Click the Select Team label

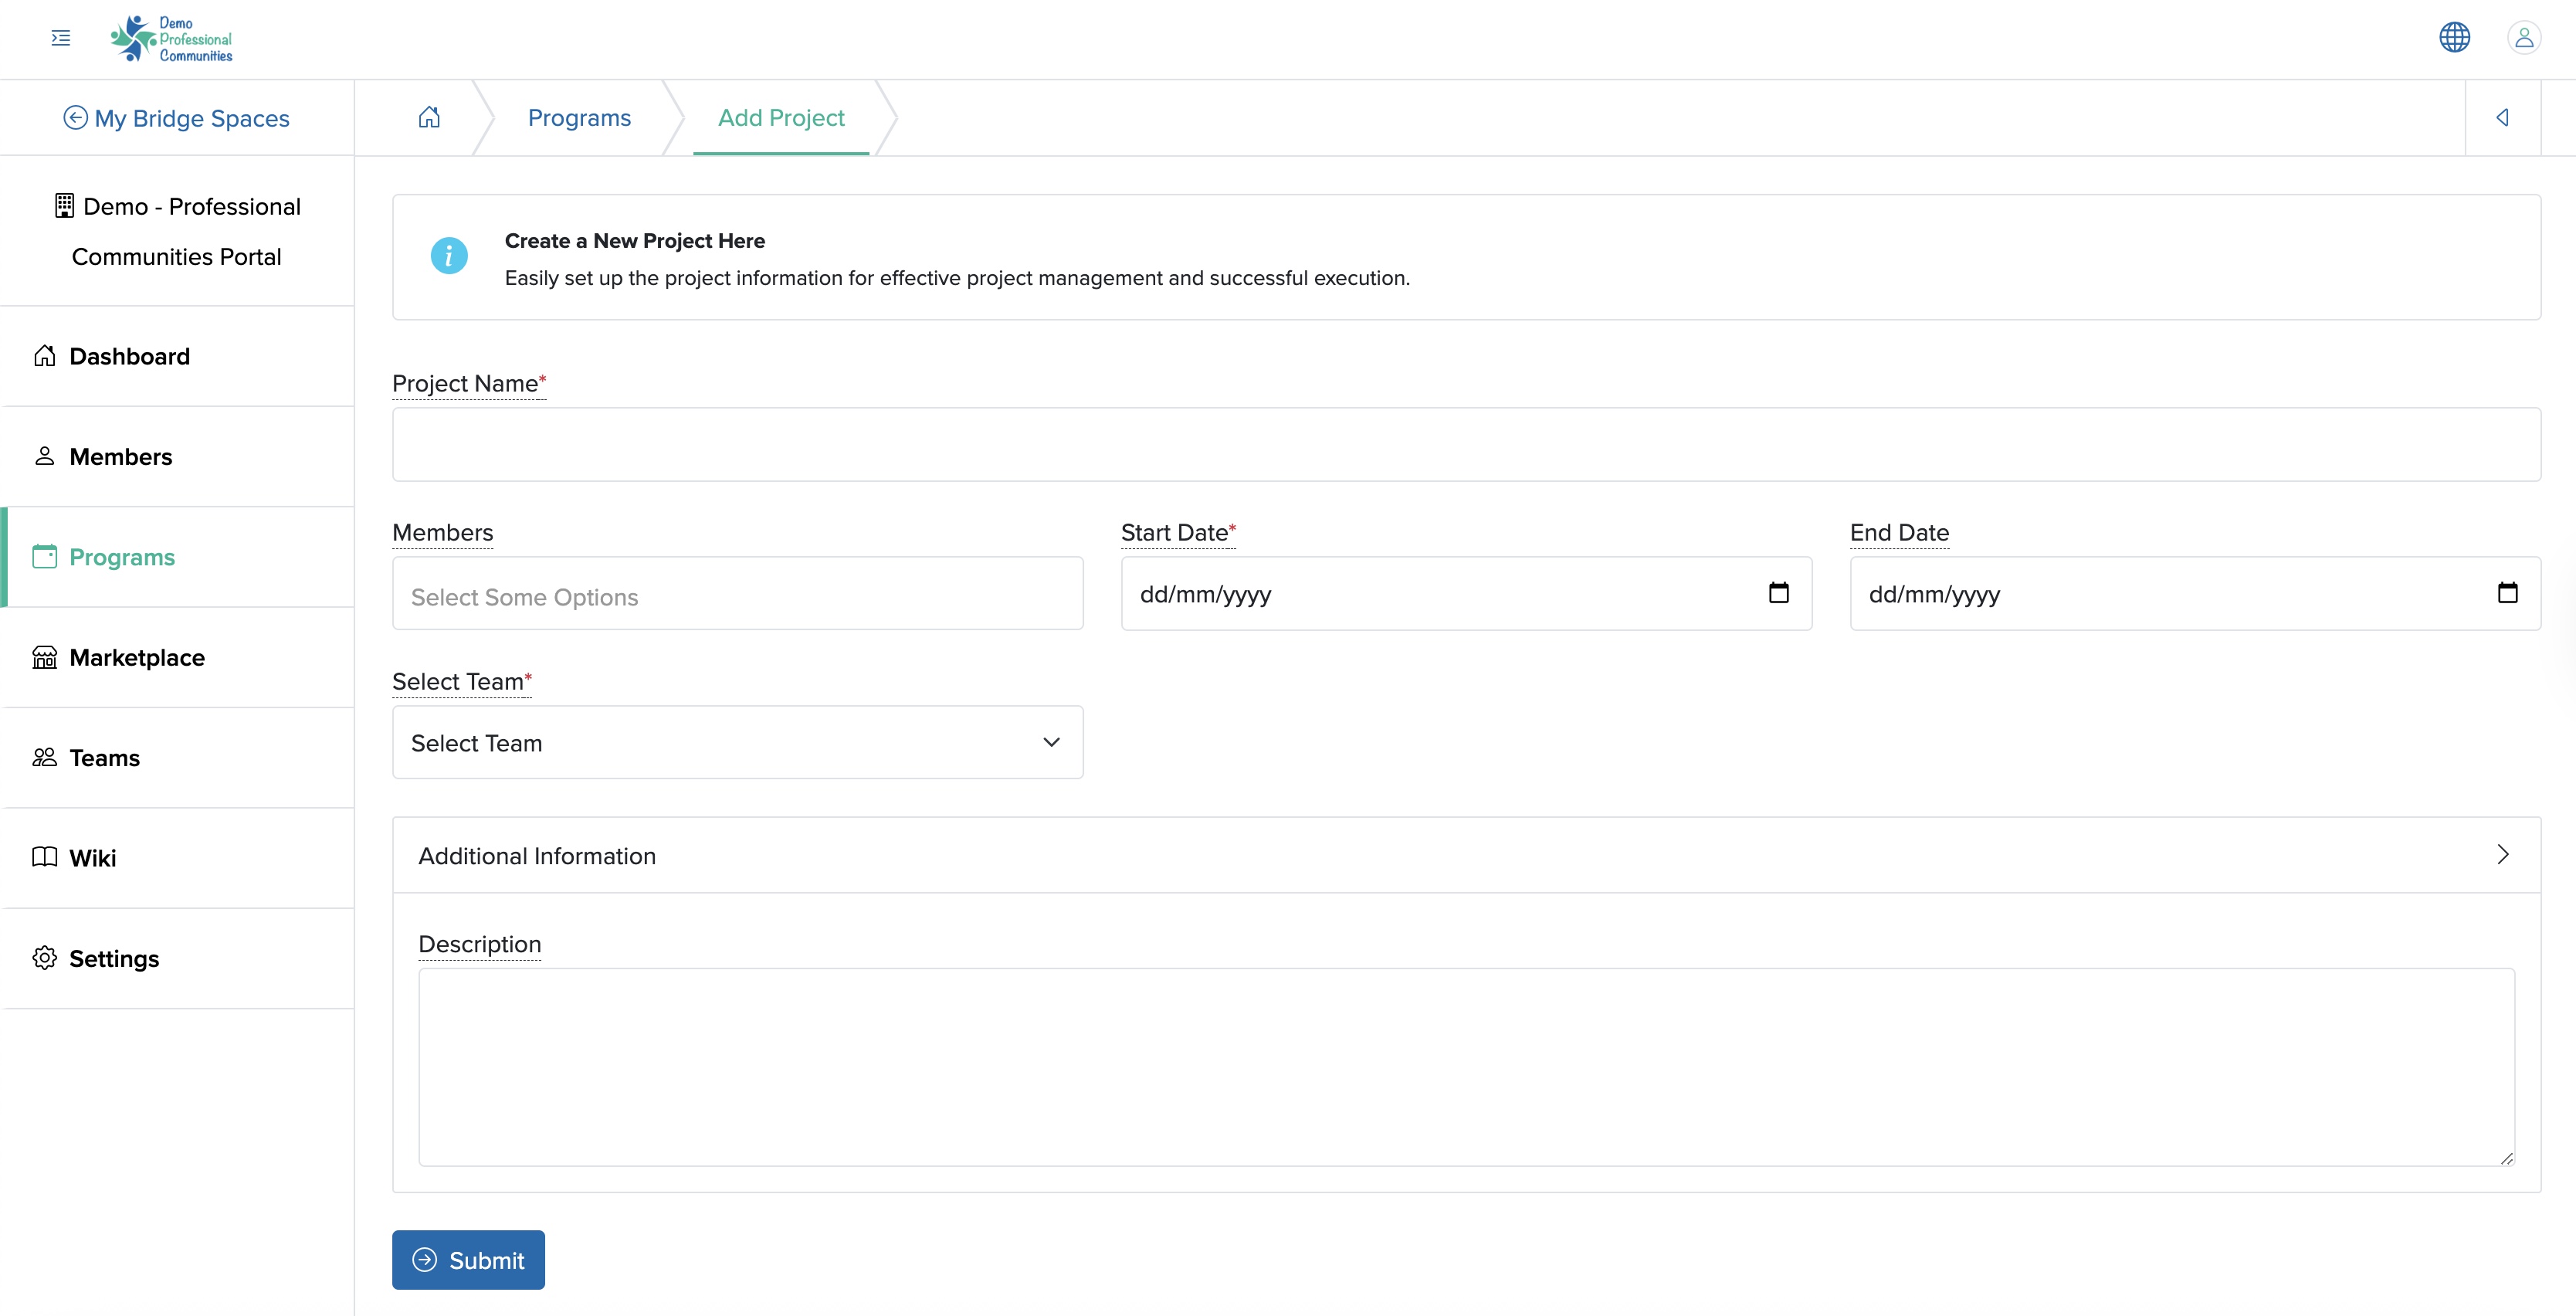coord(462,681)
